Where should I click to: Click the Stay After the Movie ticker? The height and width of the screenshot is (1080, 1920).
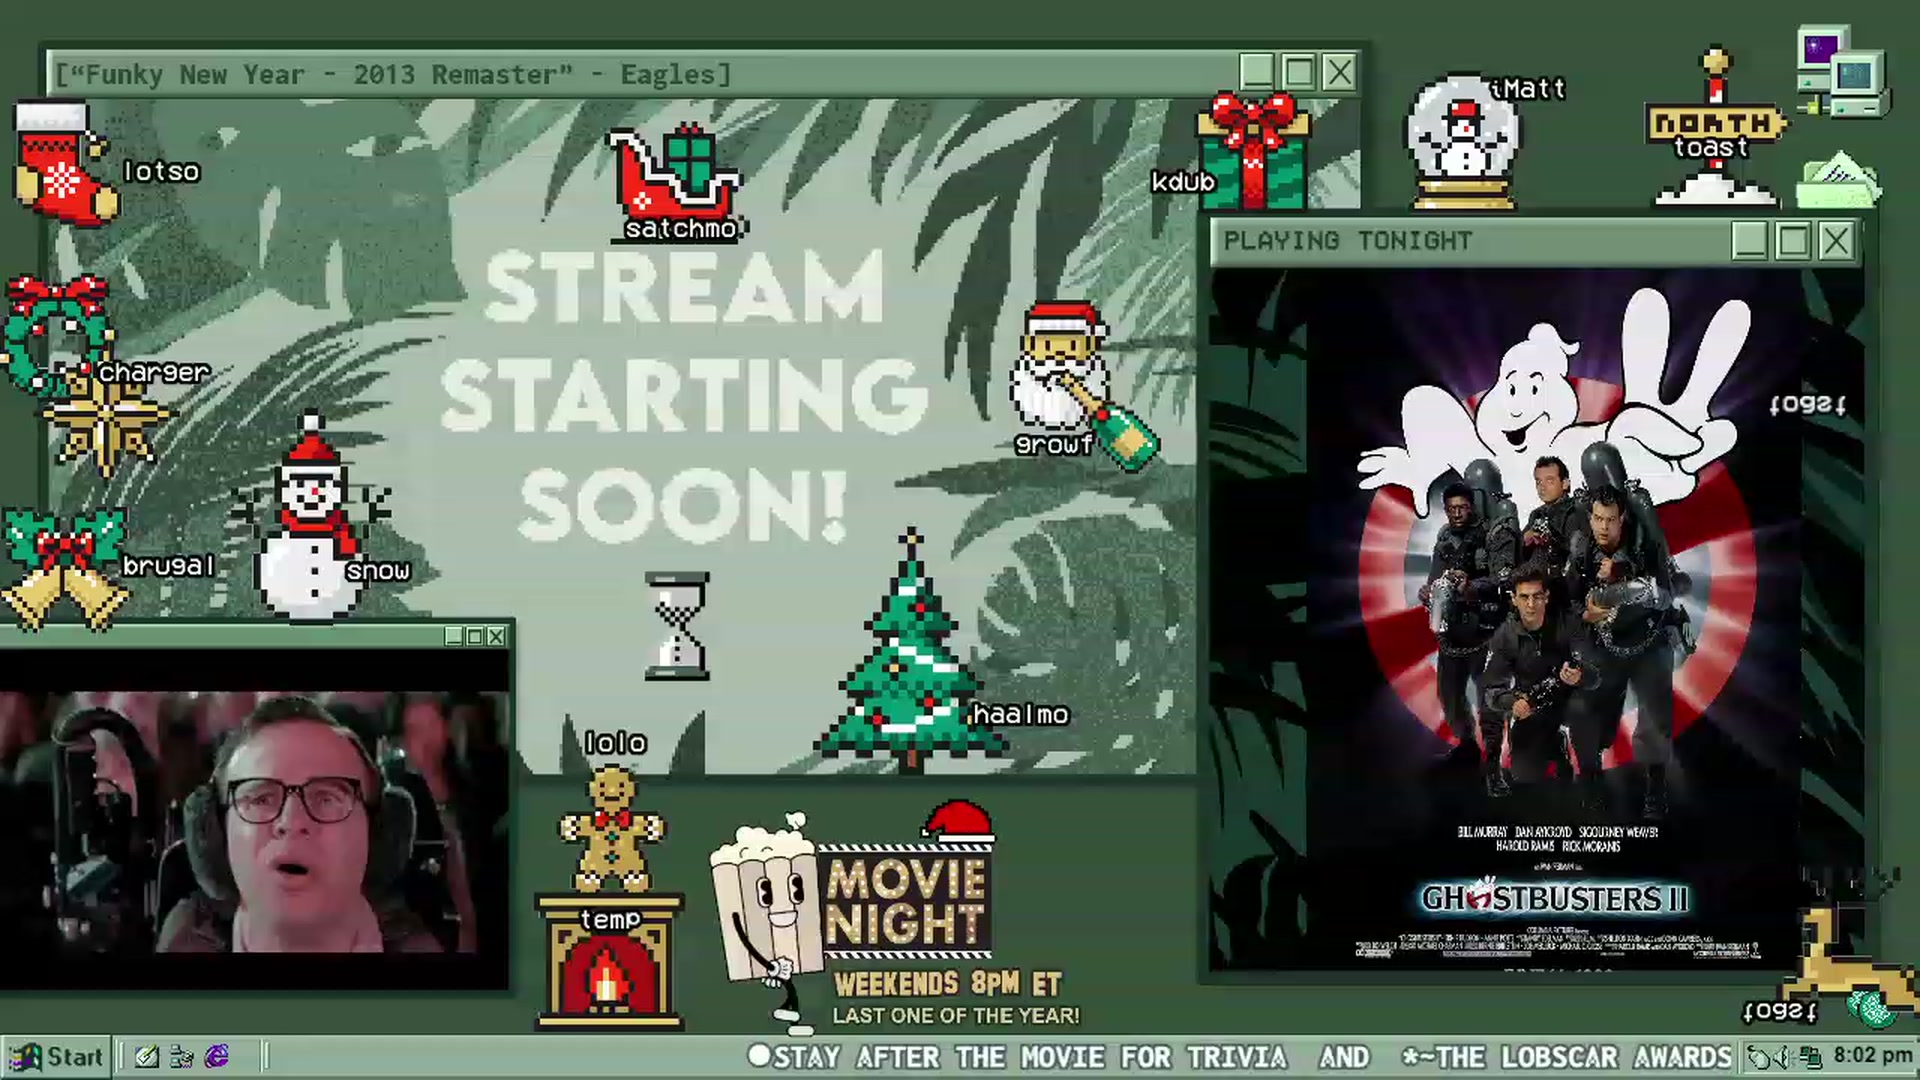point(1238,1057)
